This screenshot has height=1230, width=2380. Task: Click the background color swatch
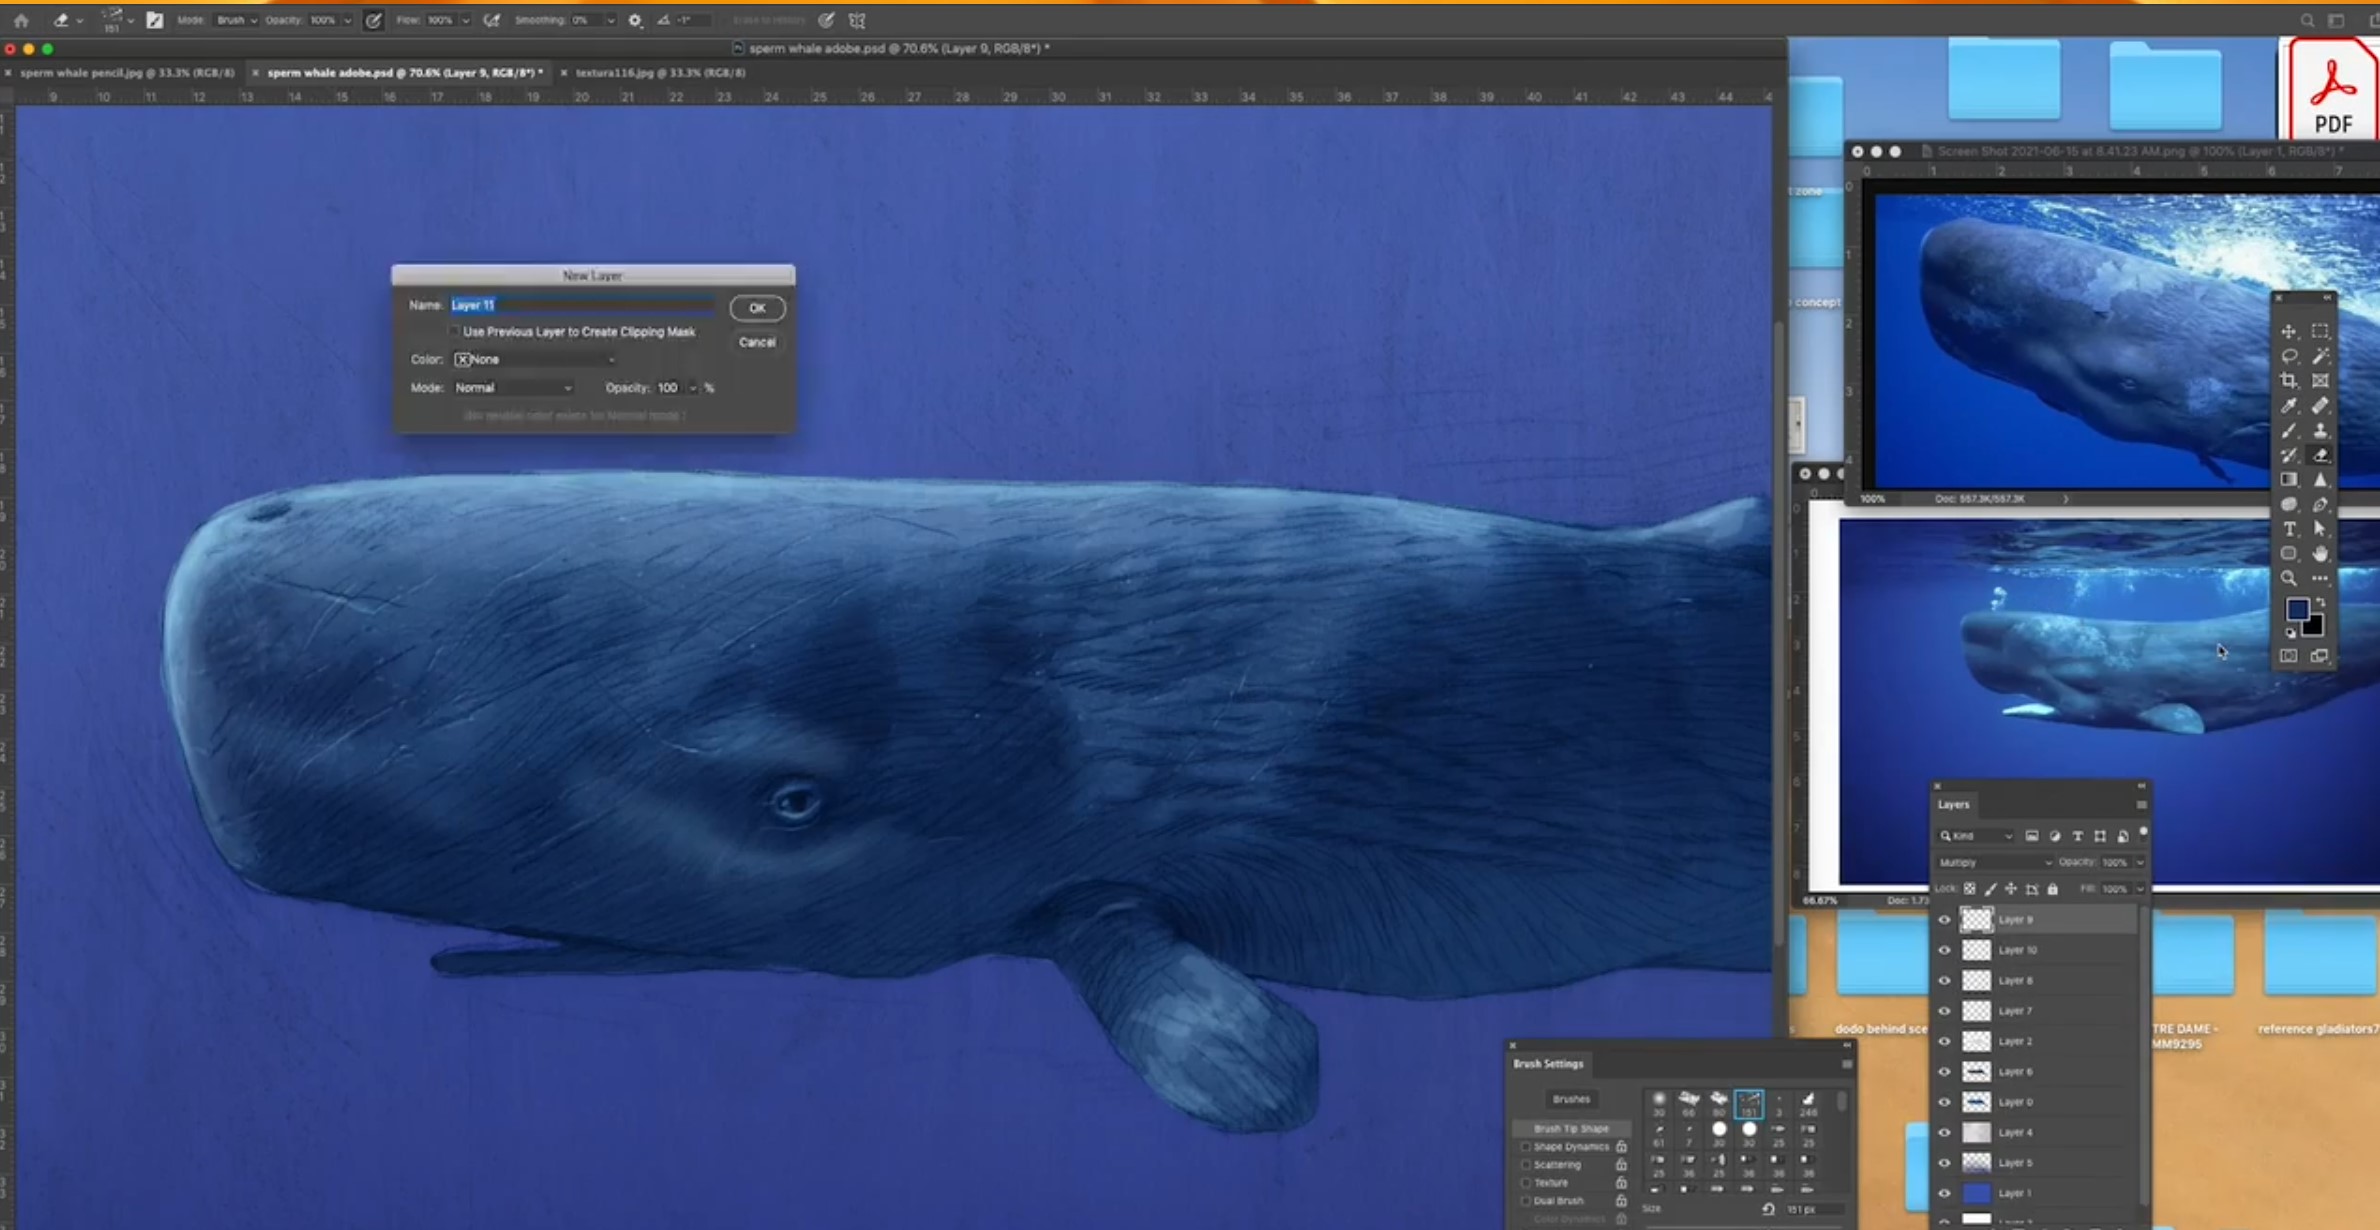point(2313,628)
